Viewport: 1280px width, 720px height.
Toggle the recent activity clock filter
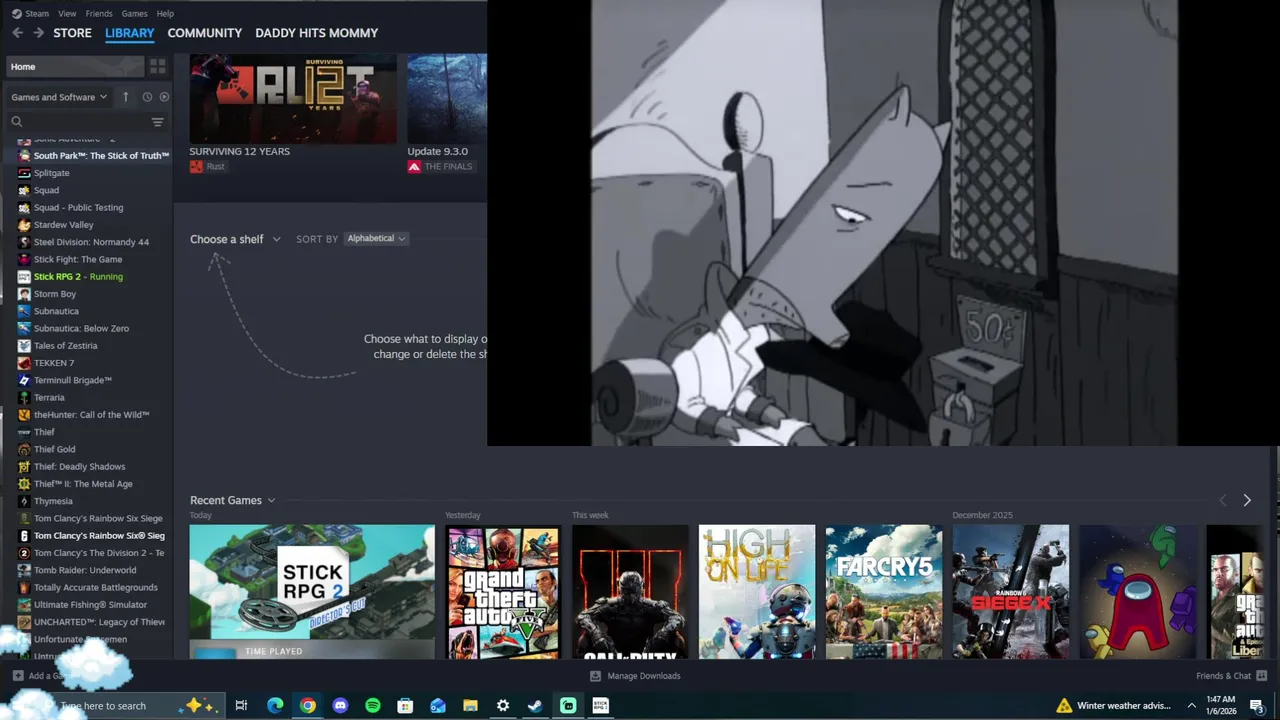coord(147,97)
